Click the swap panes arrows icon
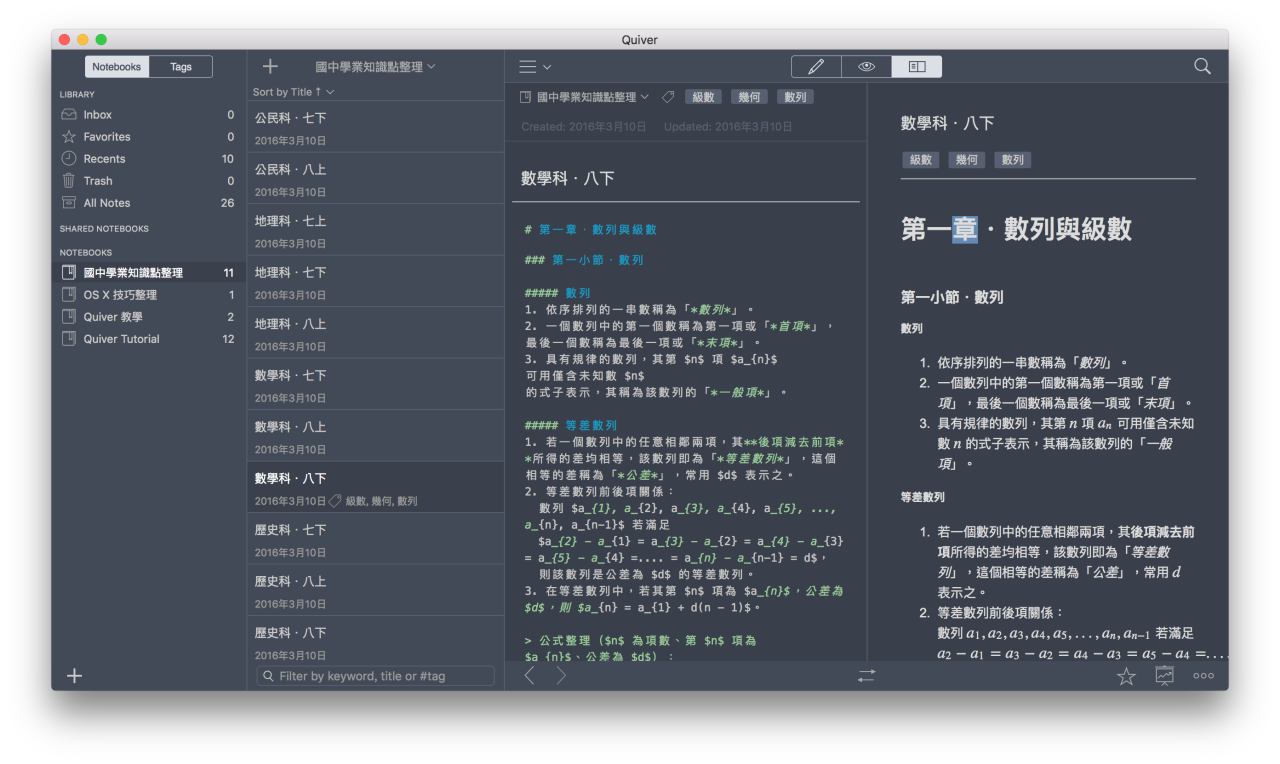 coord(866,676)
